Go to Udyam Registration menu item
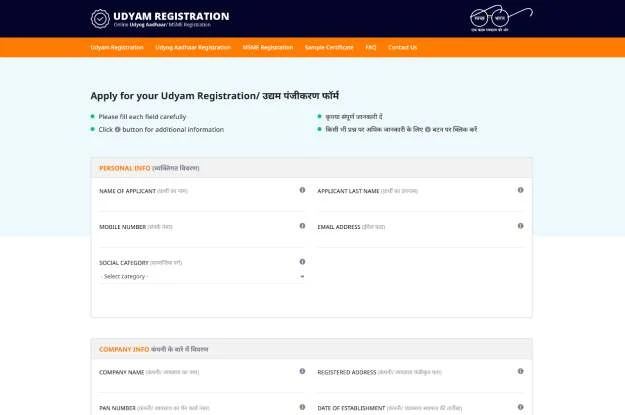Screen dimensions: 625x415 click(117, 47)
